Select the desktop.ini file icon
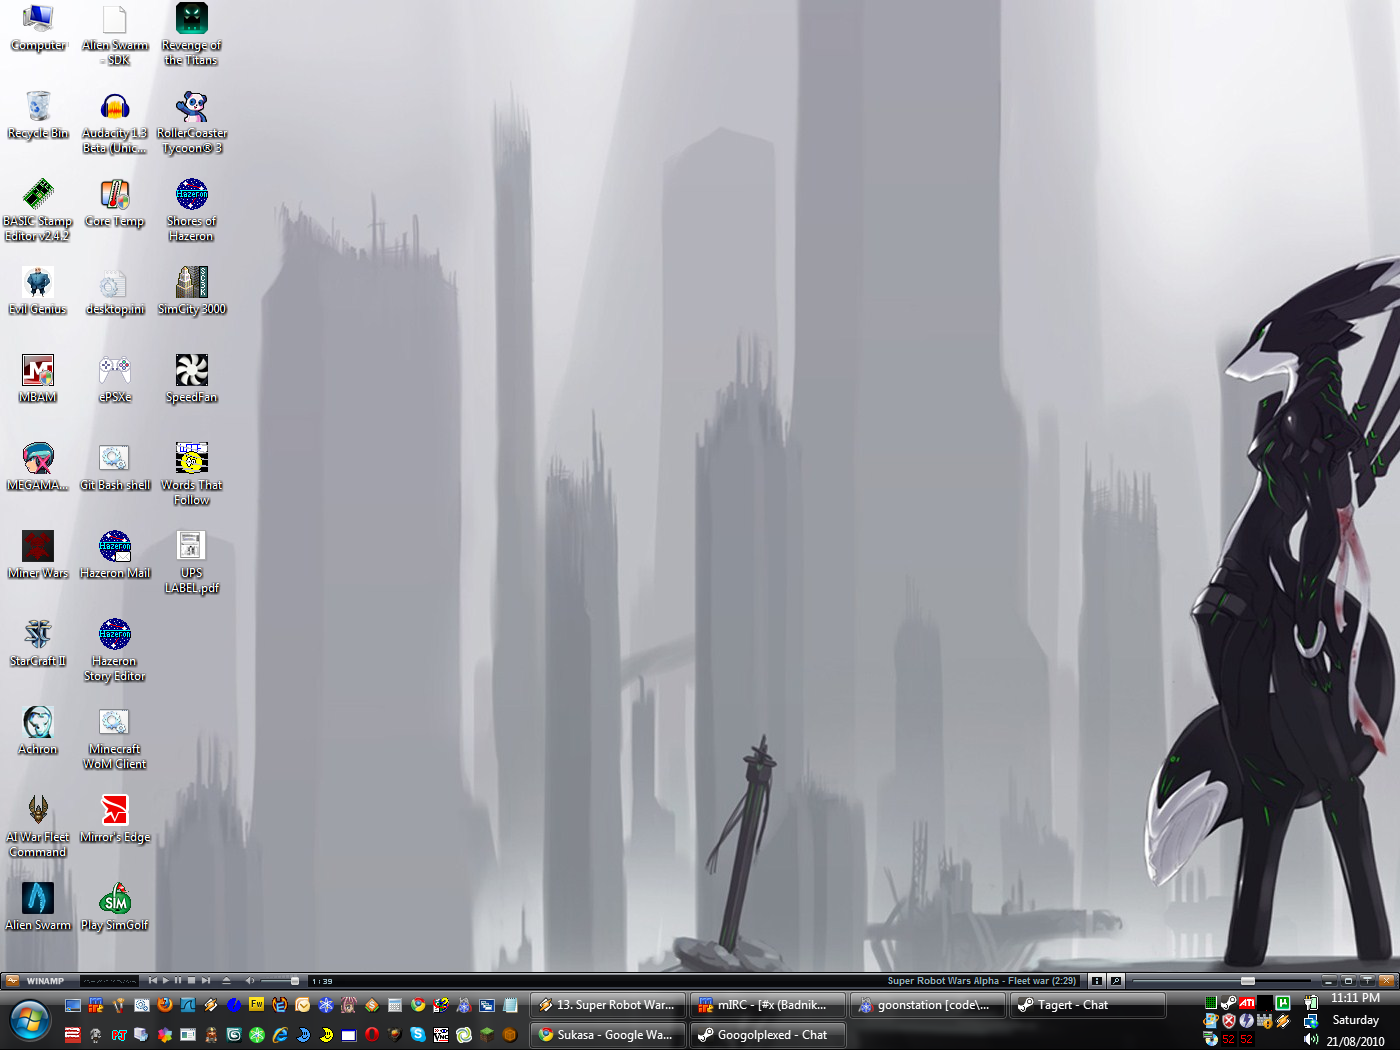The width and height of the screenshot is (1400, 1050). [x=115, y=292]
